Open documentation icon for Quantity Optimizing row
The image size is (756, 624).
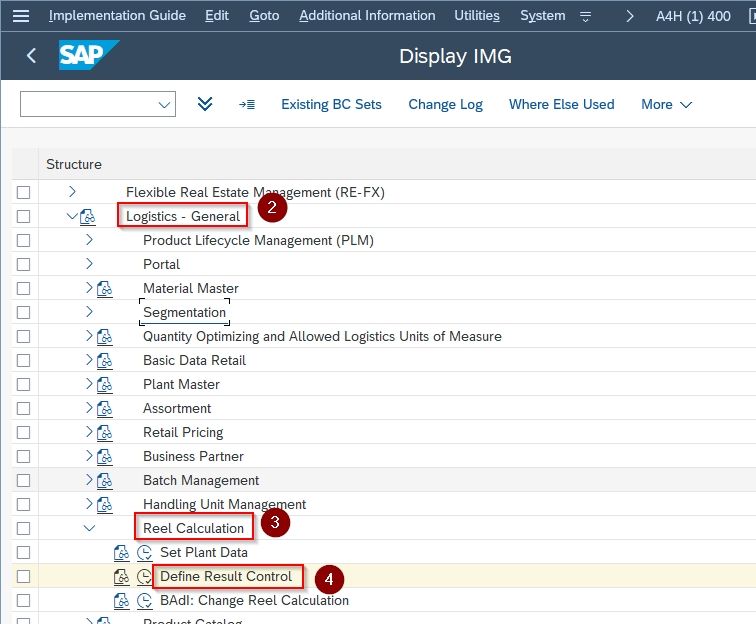[105, 336]
